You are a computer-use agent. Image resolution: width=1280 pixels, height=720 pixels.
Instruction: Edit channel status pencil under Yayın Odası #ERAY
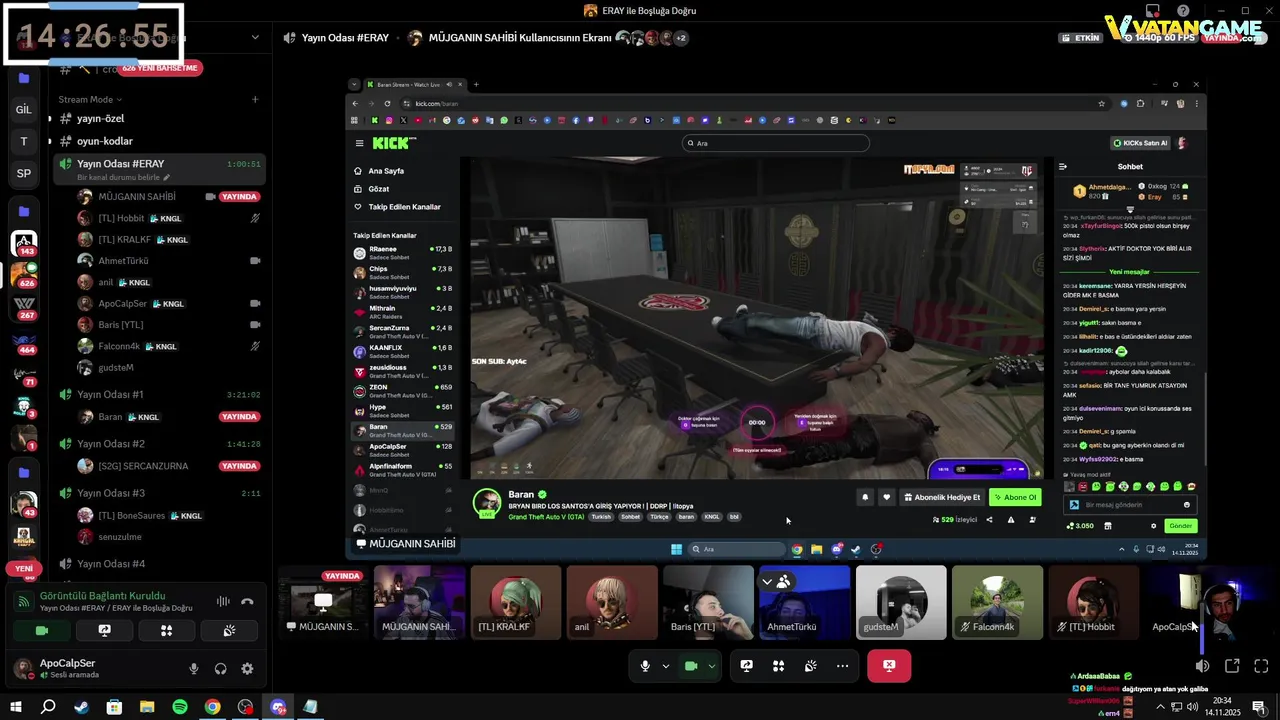(x=167, y=177)
